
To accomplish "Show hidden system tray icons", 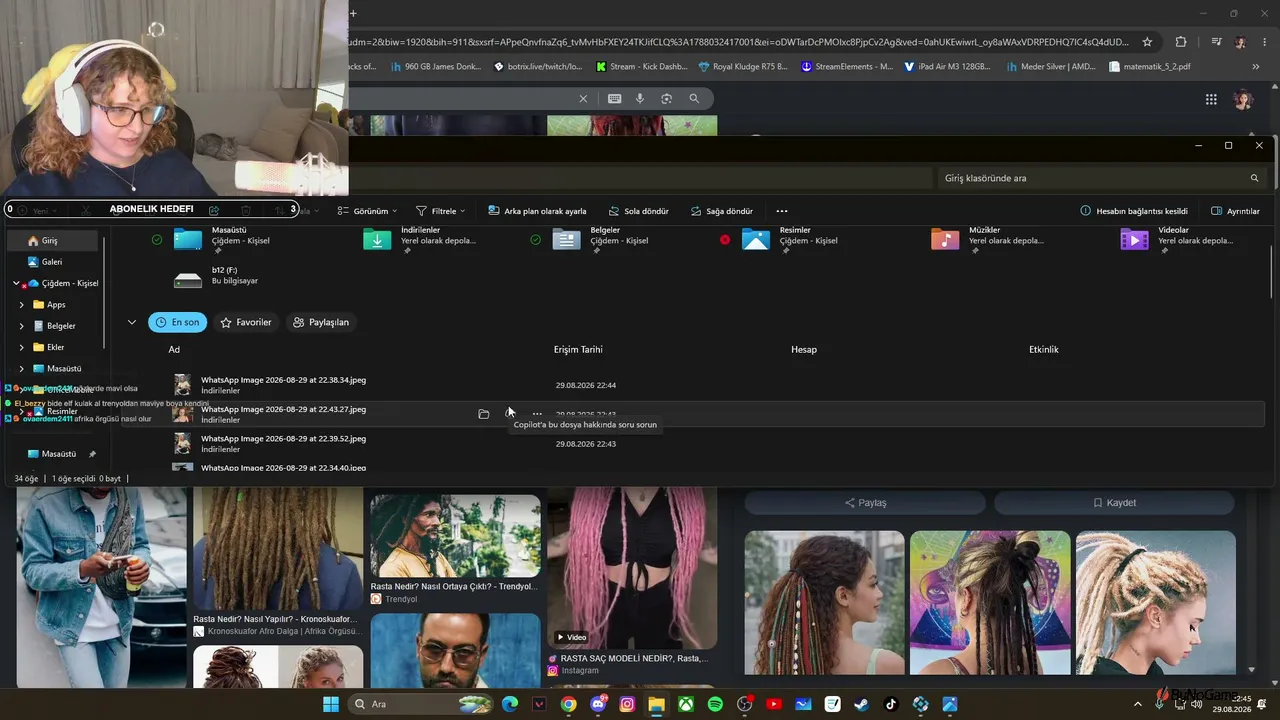I will [1137, 704].
